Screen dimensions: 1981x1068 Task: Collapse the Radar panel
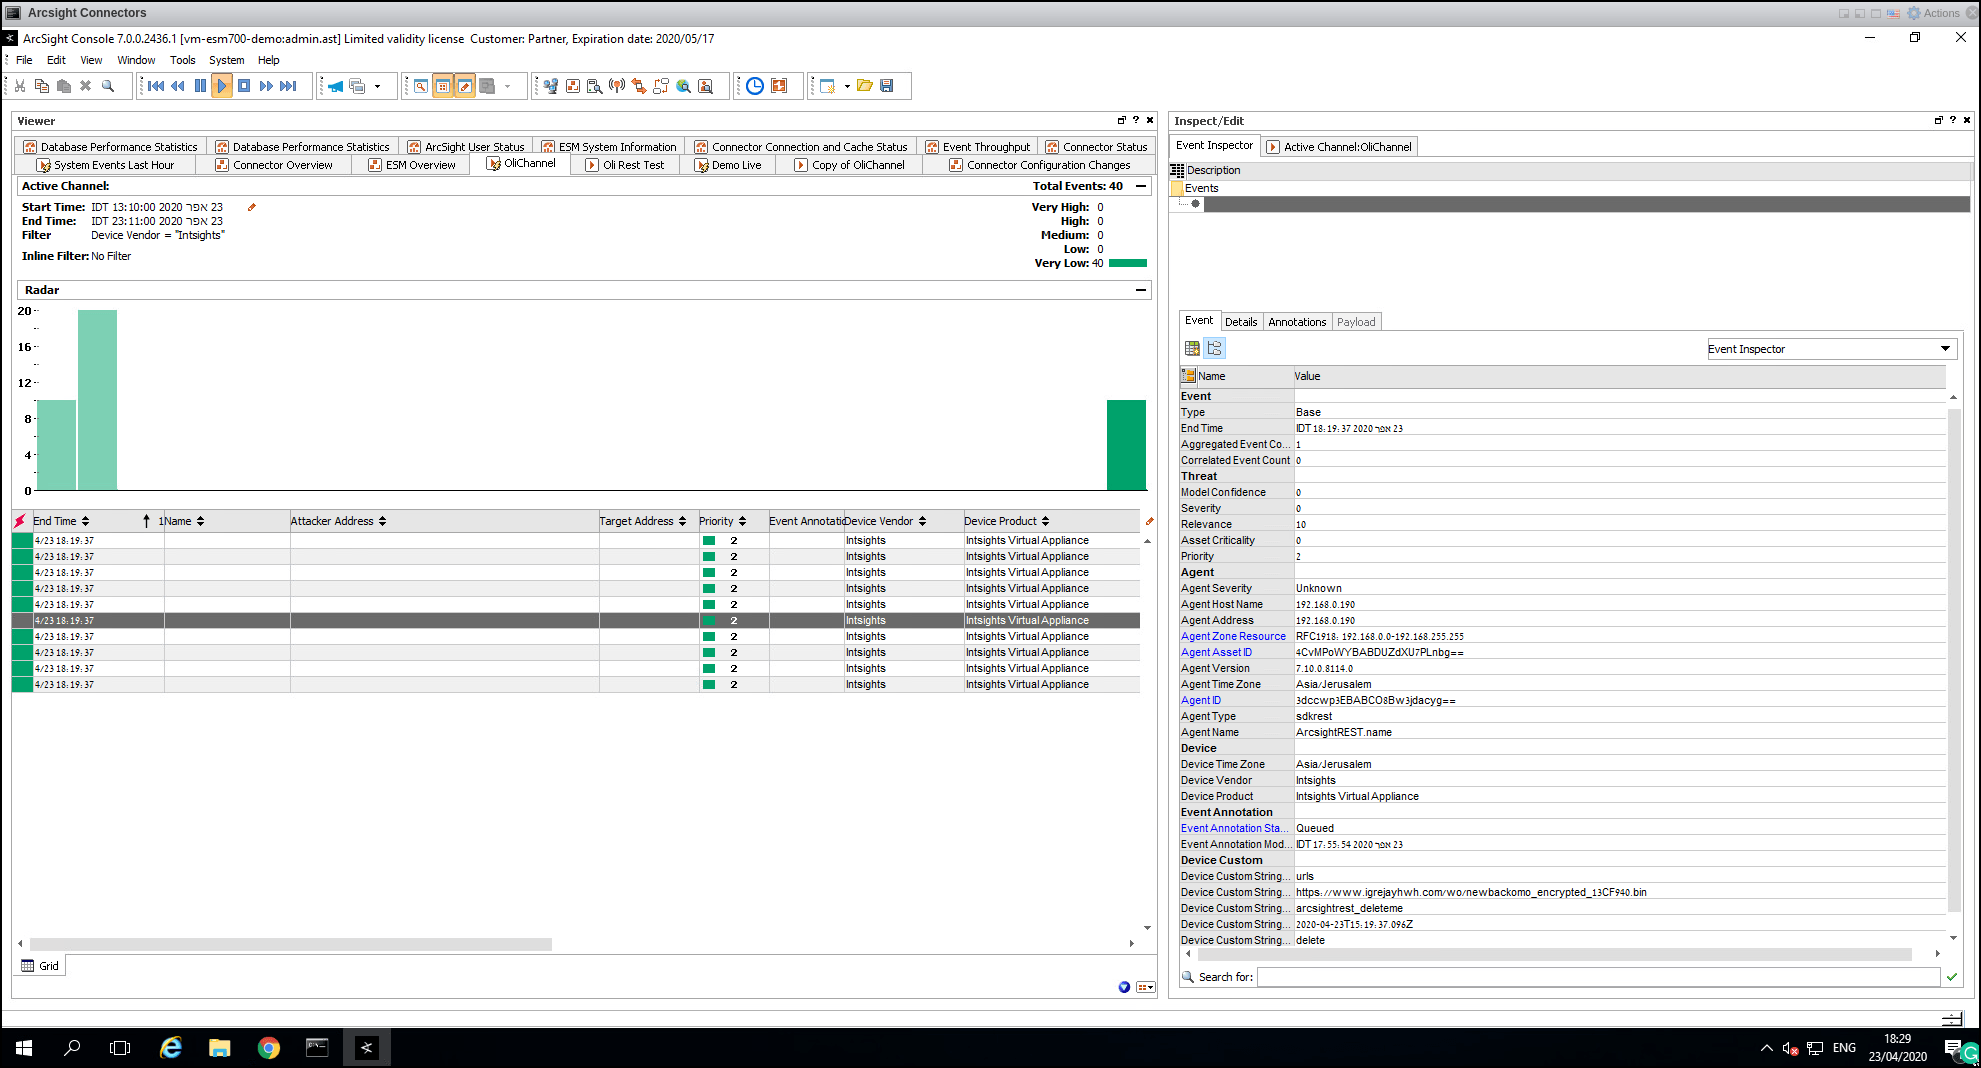point(1140,290)
